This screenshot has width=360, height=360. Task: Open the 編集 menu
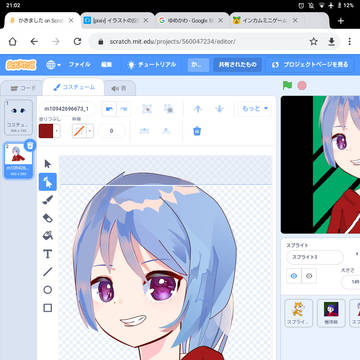(x=106, y=65)
